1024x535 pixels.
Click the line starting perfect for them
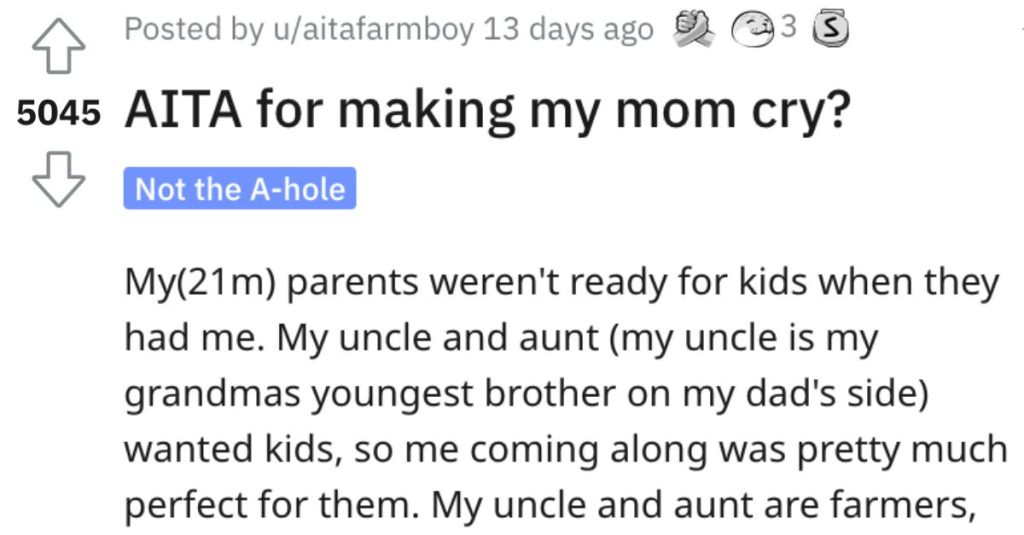click(550, 505)
